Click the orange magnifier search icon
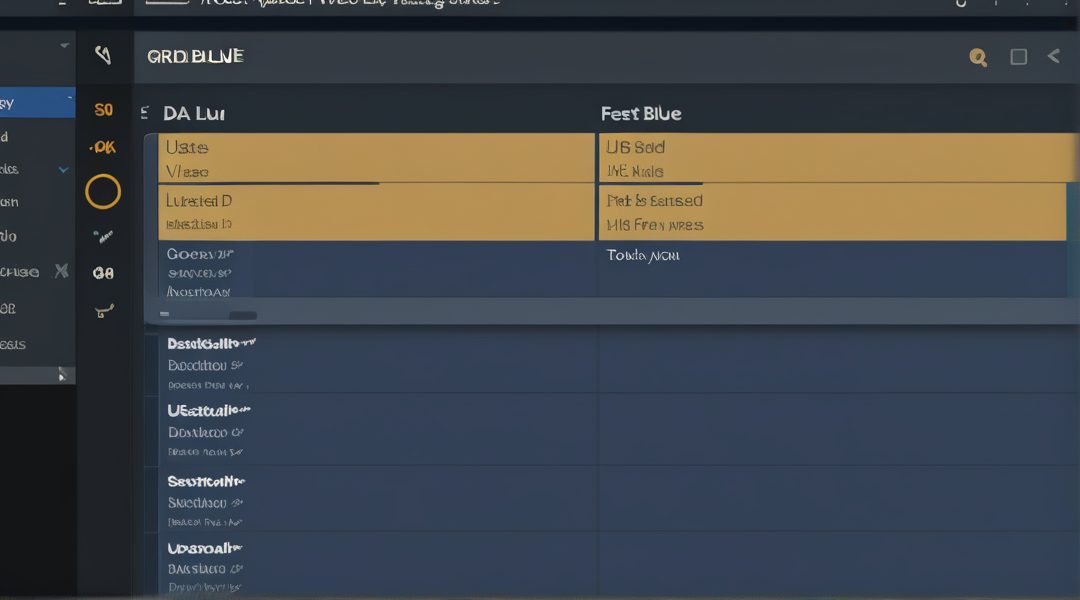Viewport: 1080px width, 600px height. tap(978, 57)
